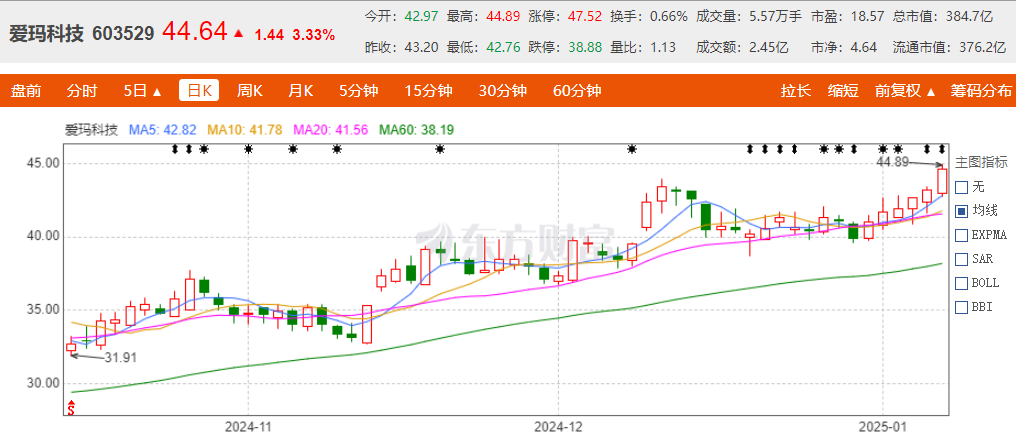Click the MA60: 38.19 legend label
Screen dimensions: 1016x439
[417, 129]
